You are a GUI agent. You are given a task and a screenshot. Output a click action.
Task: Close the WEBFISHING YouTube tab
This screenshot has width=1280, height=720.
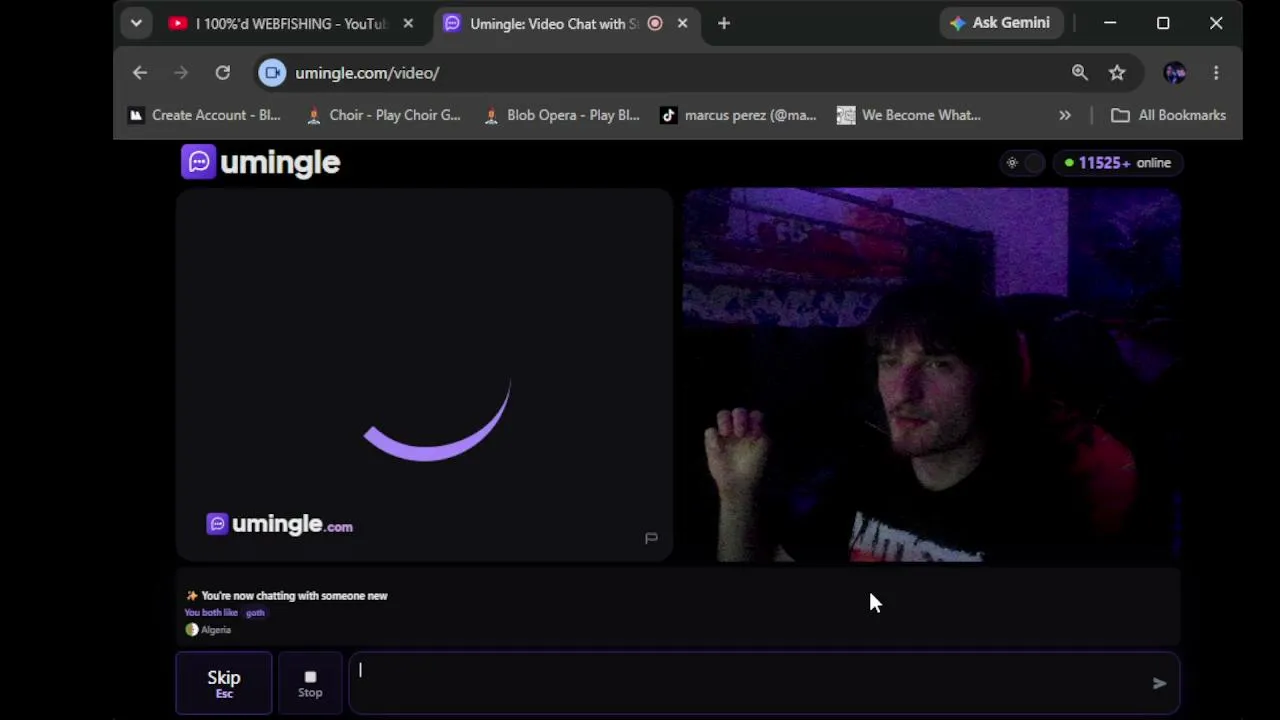(408, 23)
